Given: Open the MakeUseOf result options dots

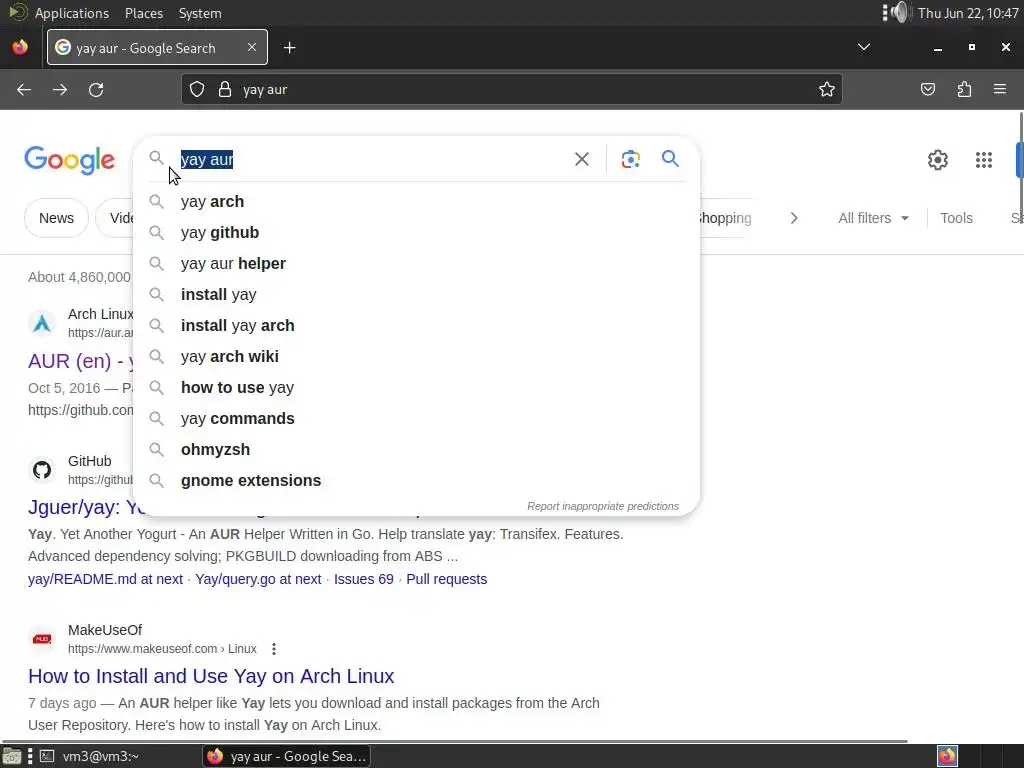Looking at the screenshot, I should [x=274, y=649].
